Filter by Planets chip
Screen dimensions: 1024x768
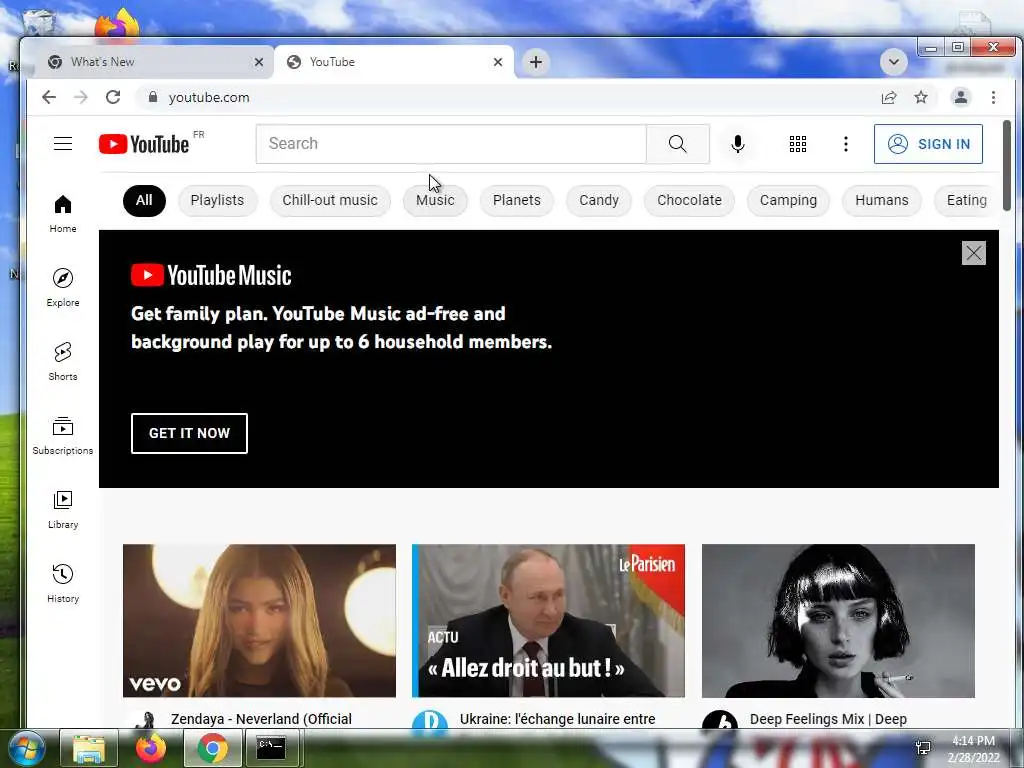(x=517, y=200)
